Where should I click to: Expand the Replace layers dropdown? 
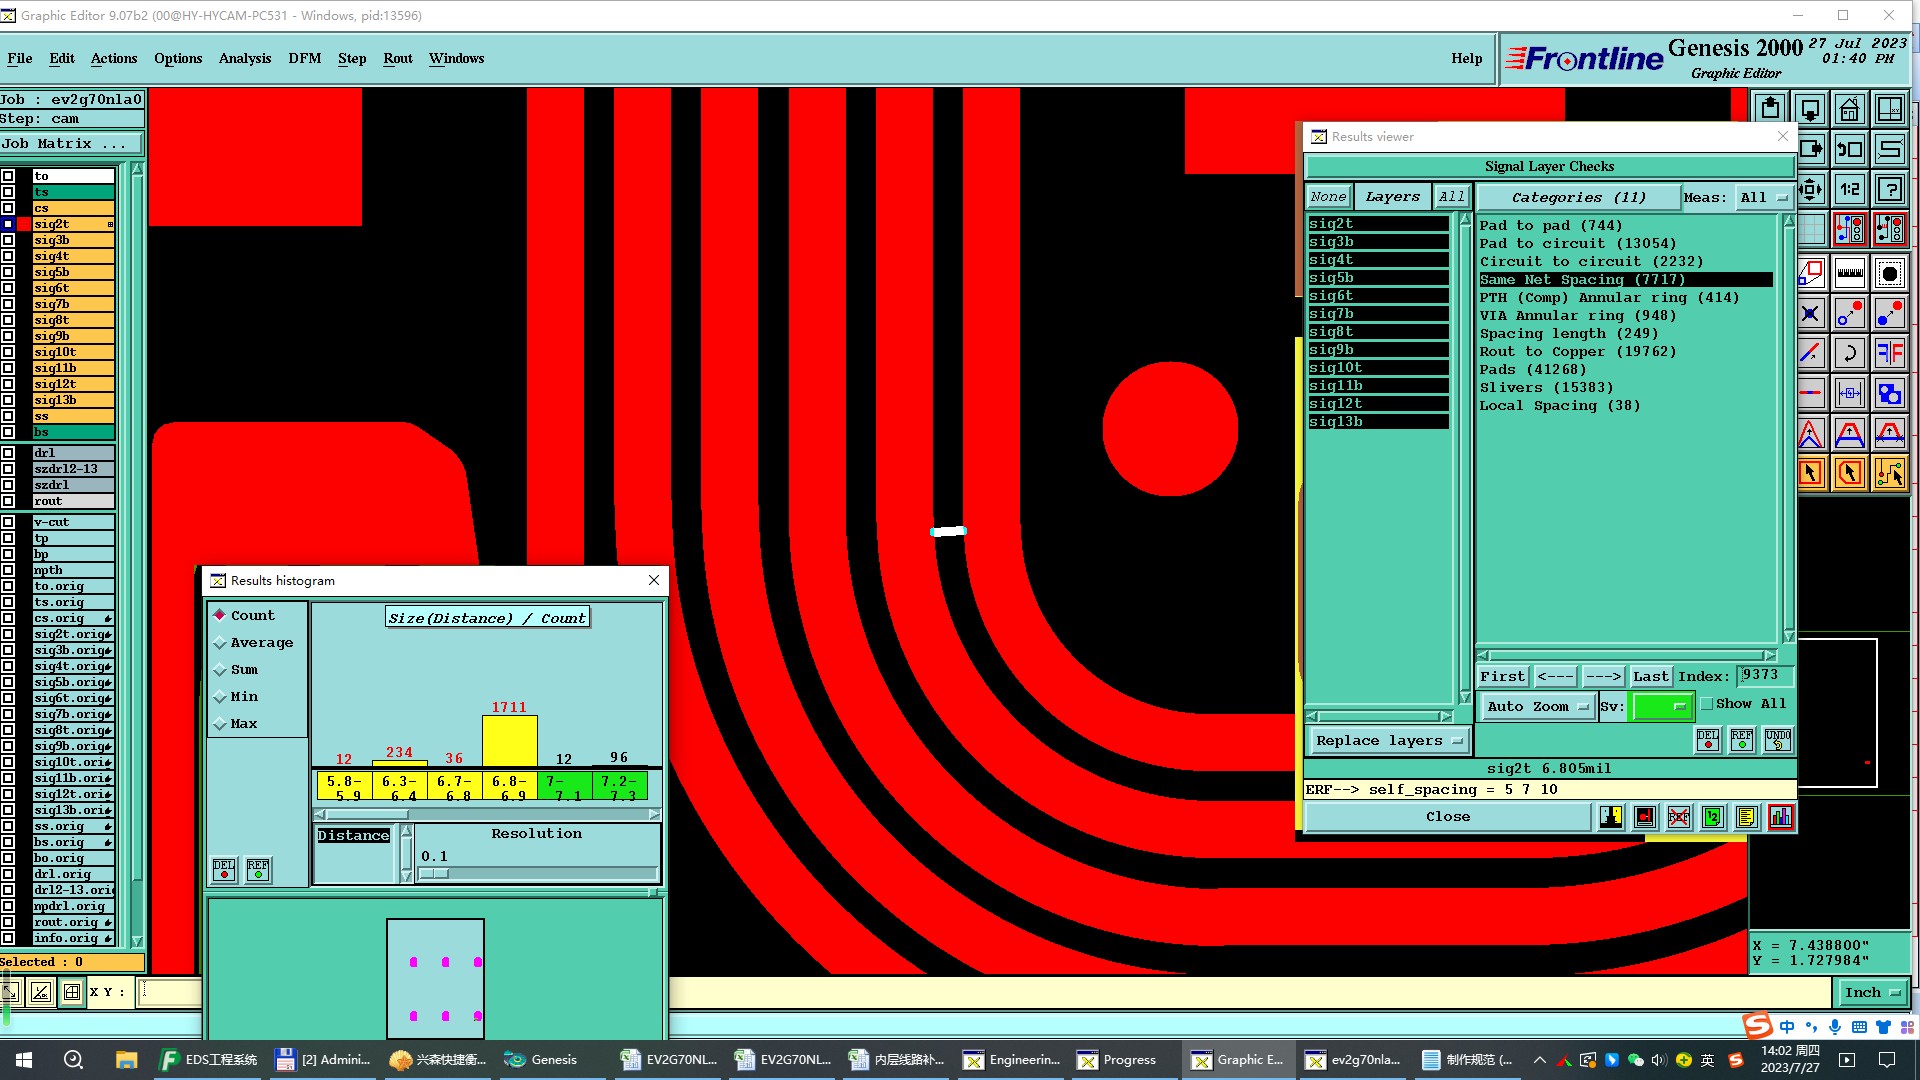[x=1388, y=741]
